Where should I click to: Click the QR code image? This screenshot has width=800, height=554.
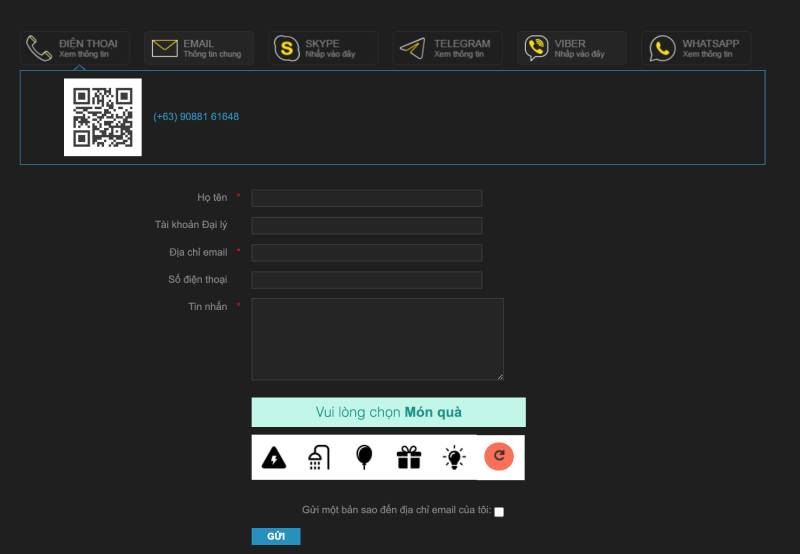[103, 117]
